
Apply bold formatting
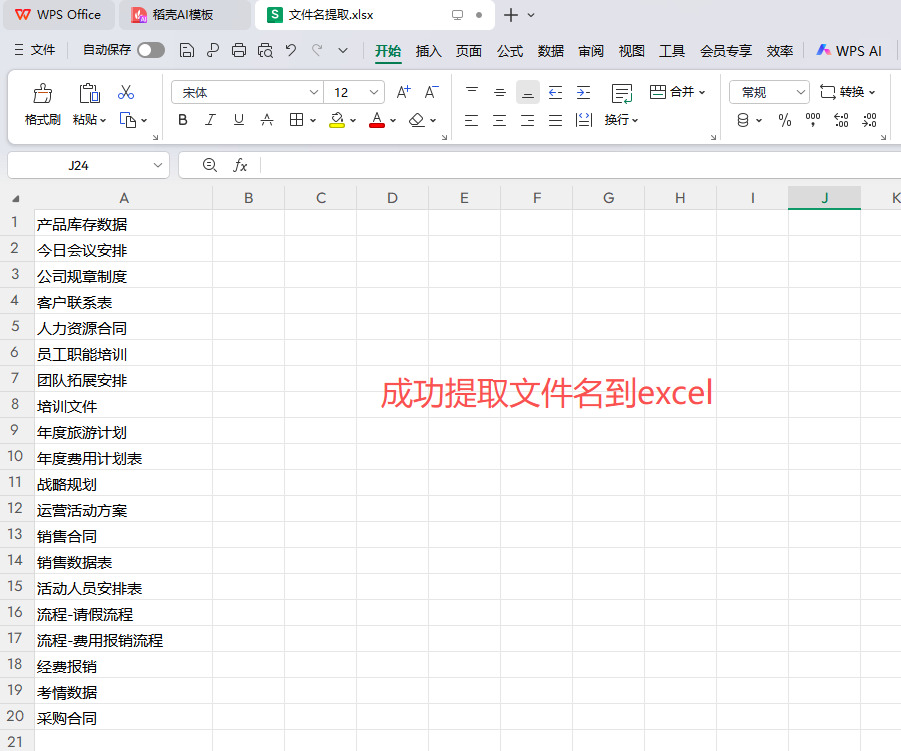point(183,120)
